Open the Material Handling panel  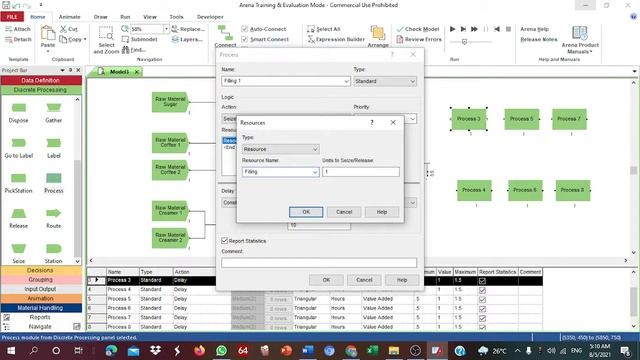tap(40, 308)
